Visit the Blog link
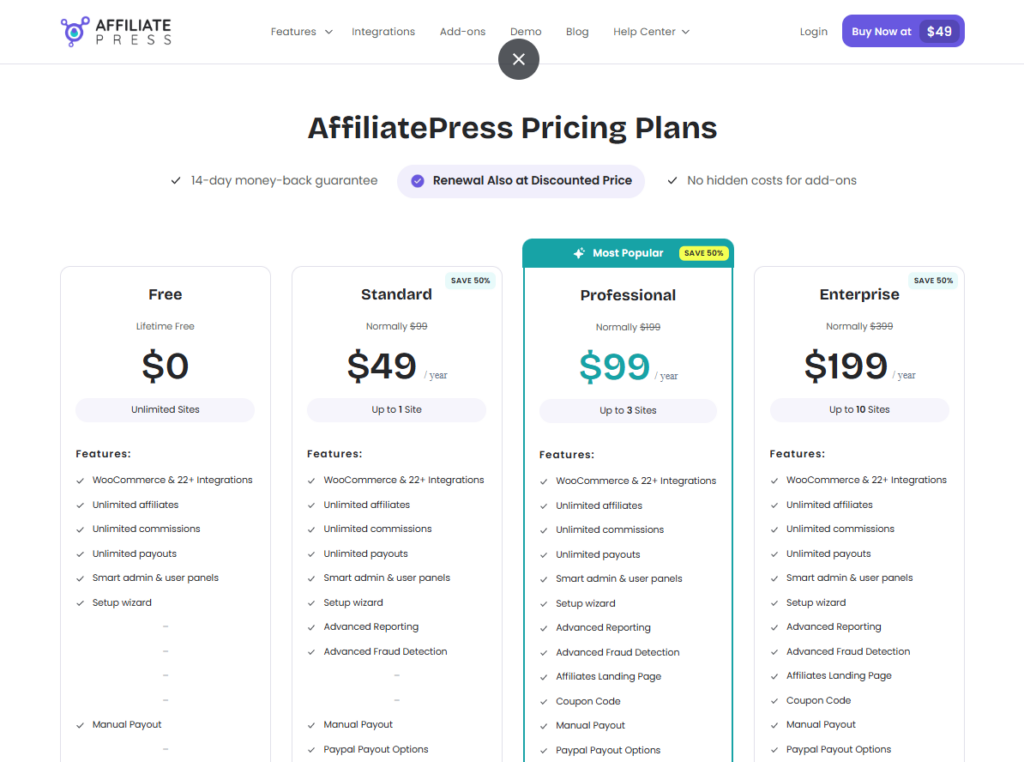Image resolution: width=1024 pixels, height=762 pixels. [x=577, y=32]
